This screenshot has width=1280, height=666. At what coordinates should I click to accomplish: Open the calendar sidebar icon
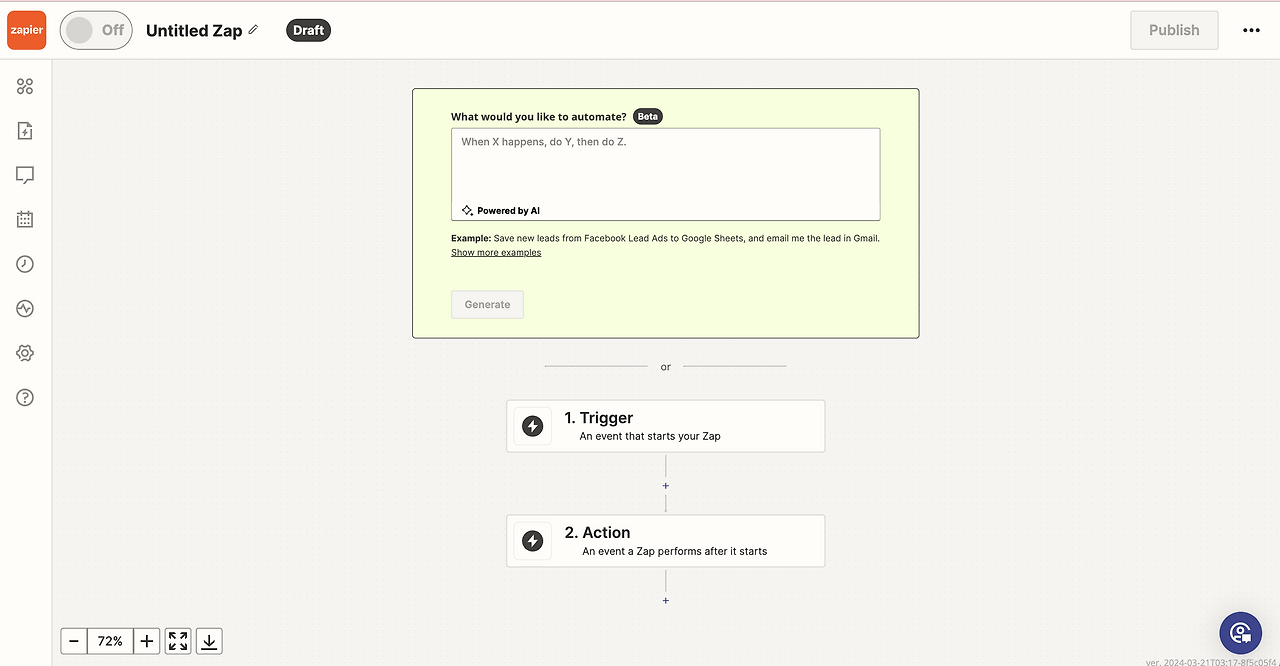click(x=25, y=219)
